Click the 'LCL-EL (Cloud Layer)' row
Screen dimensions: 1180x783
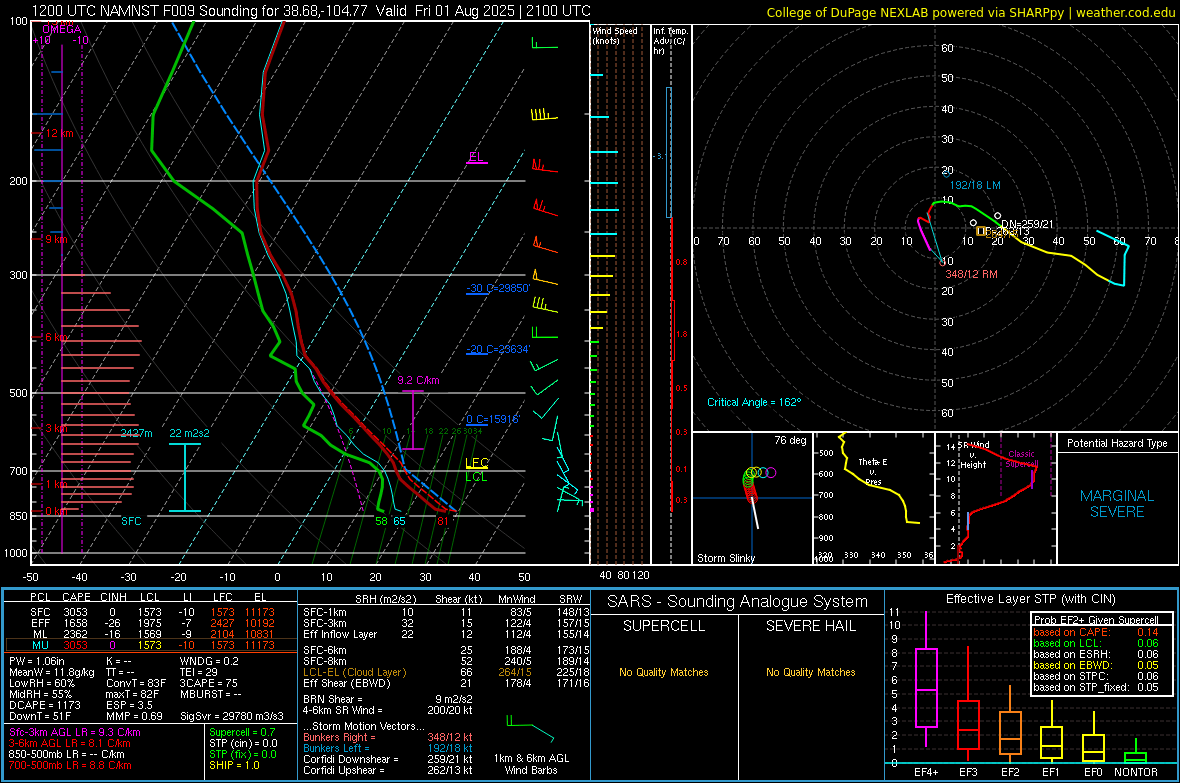446,672
